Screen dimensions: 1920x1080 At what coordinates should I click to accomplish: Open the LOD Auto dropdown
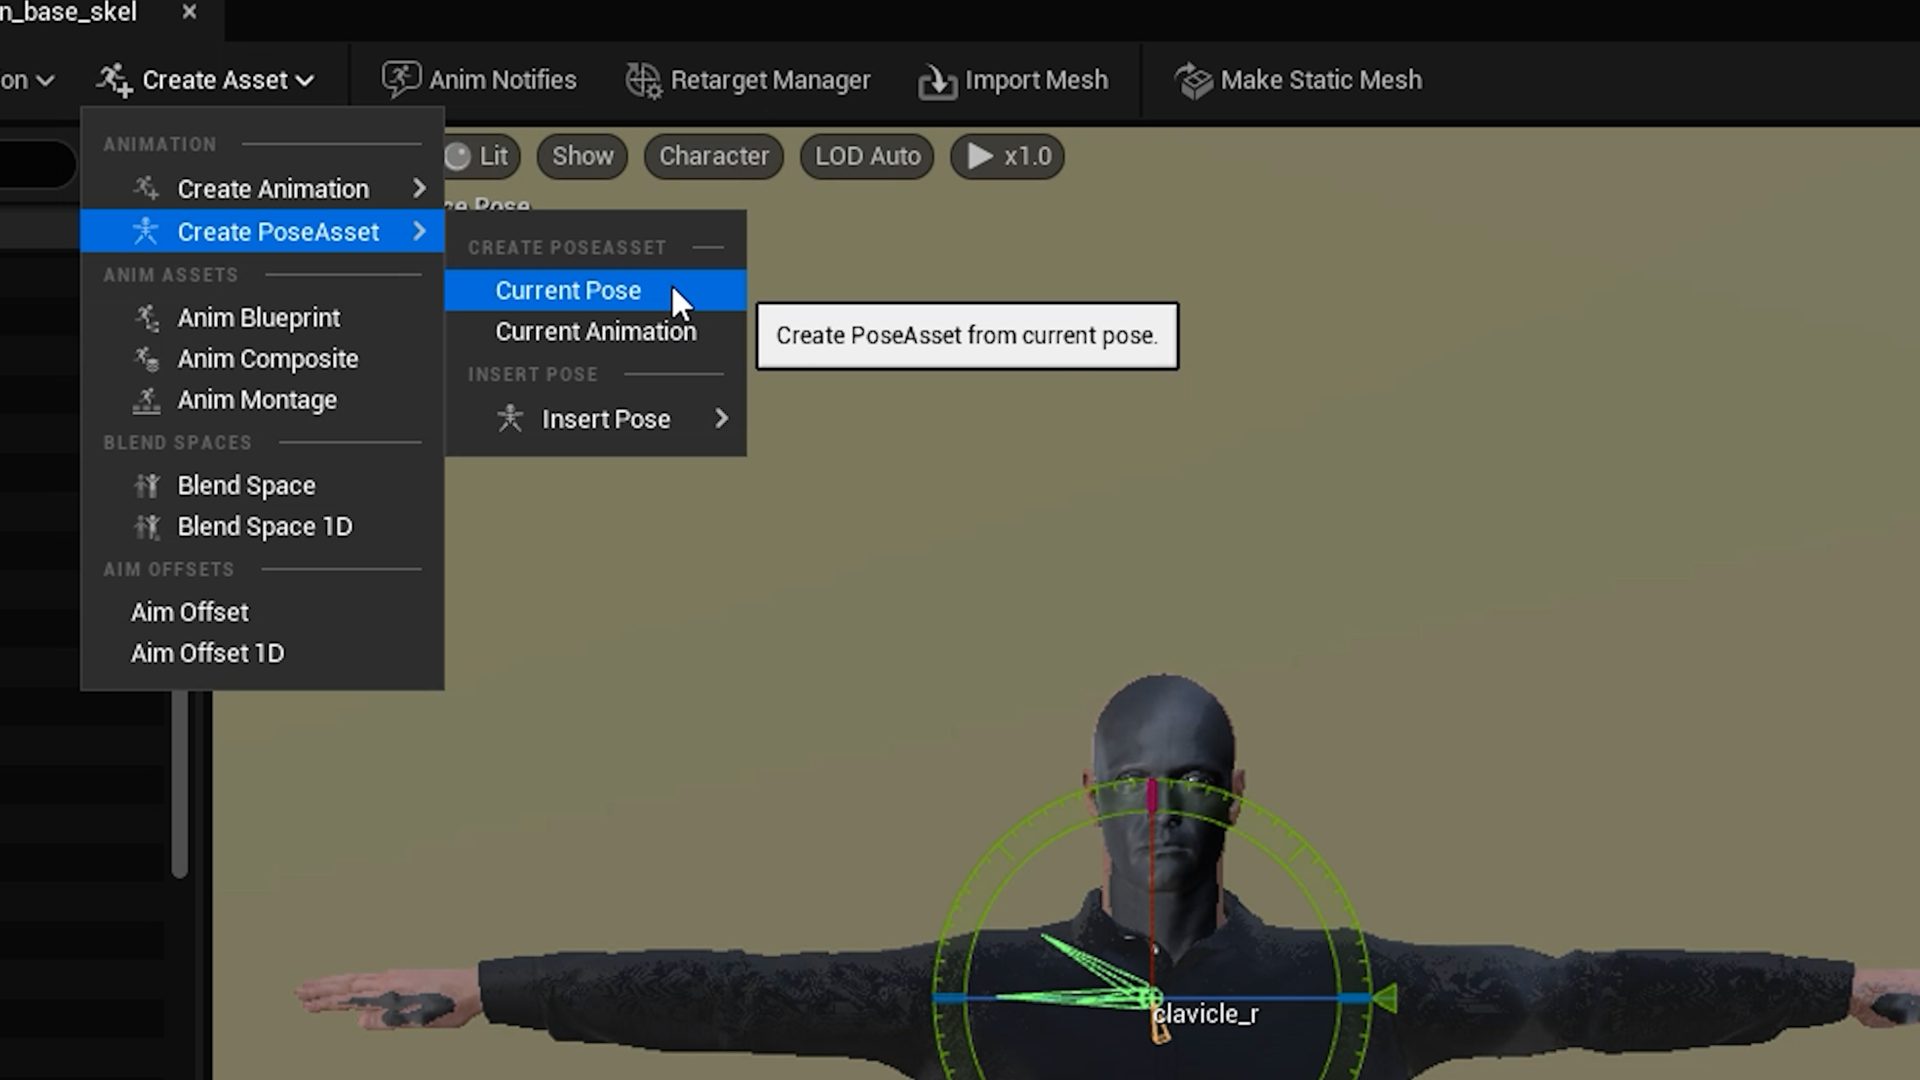click(x=867, y=156)
